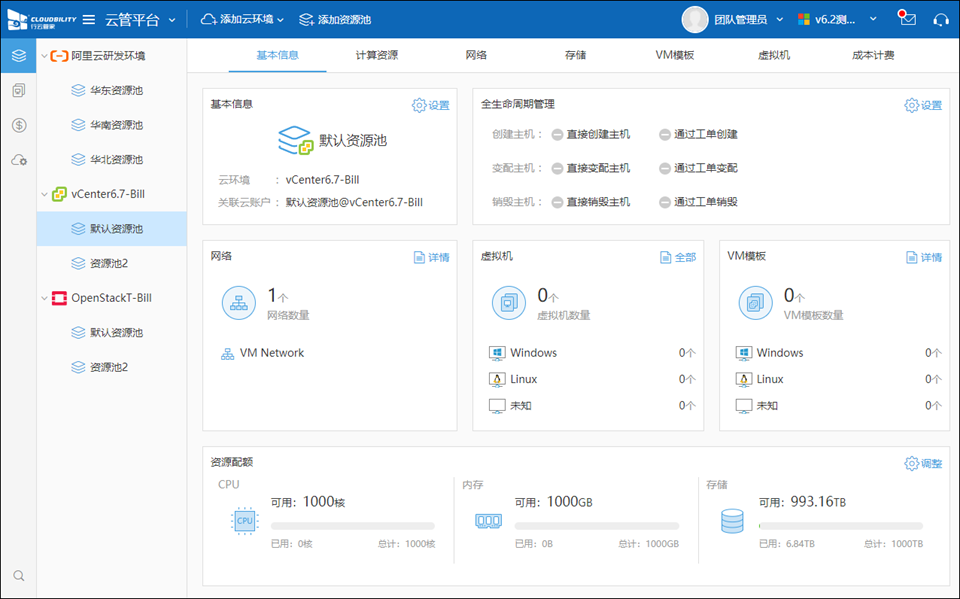Open the mail notifications icon
Viewport: 960px width, 599px height.
907,19
